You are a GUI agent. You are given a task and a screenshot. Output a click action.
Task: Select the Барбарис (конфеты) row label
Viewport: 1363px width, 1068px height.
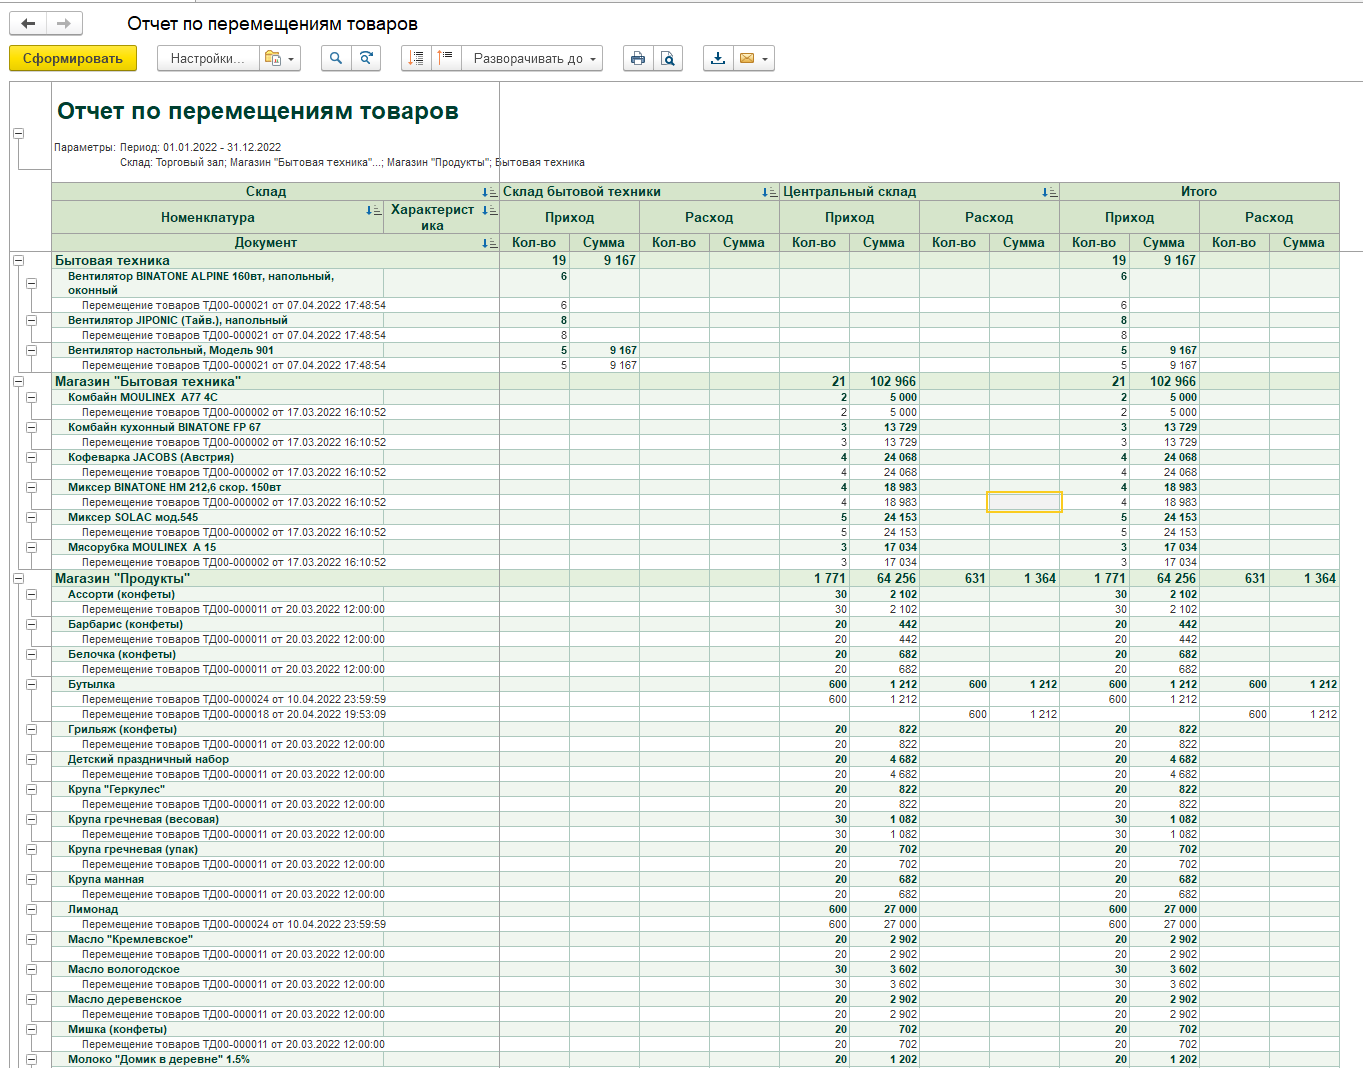[x=125, y=624]
